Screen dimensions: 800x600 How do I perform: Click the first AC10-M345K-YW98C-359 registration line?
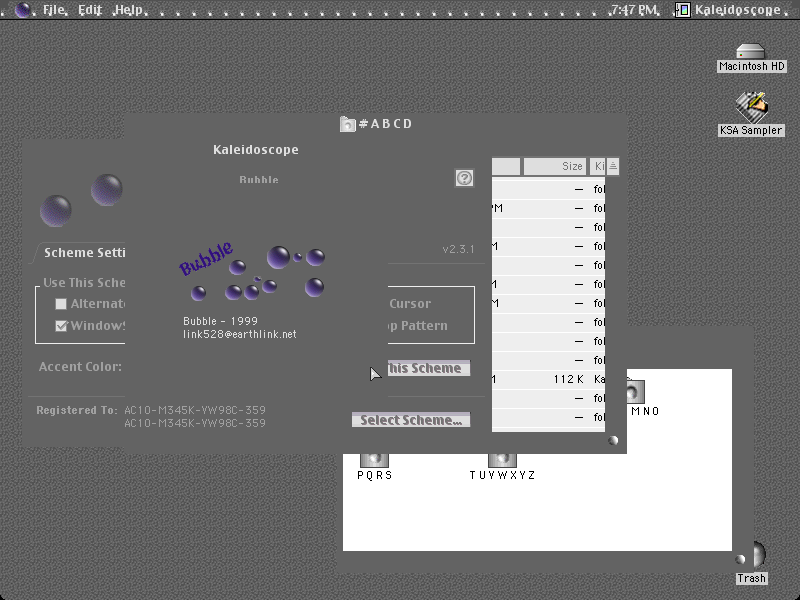point(195,410)
